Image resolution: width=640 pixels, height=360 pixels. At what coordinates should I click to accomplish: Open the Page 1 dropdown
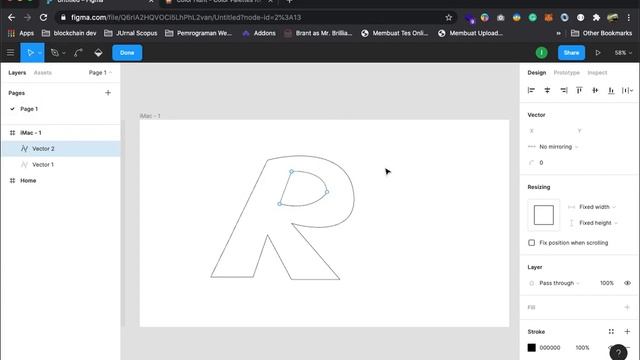[x=100, y=73]
